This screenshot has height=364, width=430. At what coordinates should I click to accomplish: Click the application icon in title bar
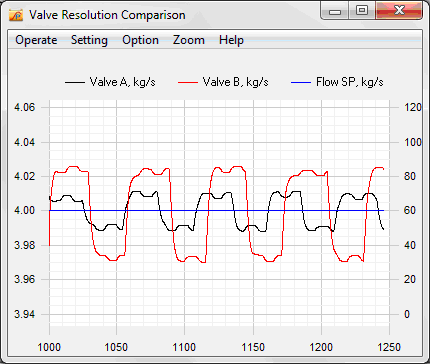16,15
